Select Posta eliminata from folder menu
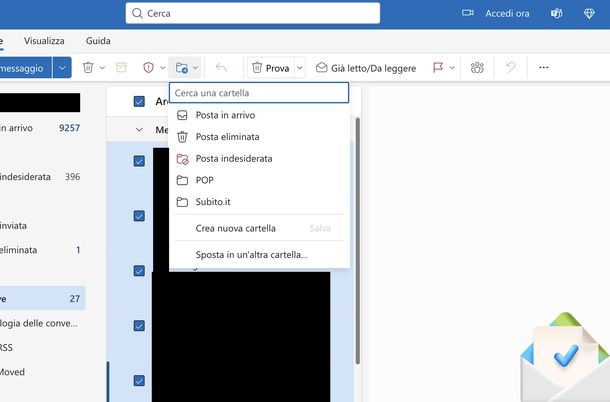 coord(227,137)
